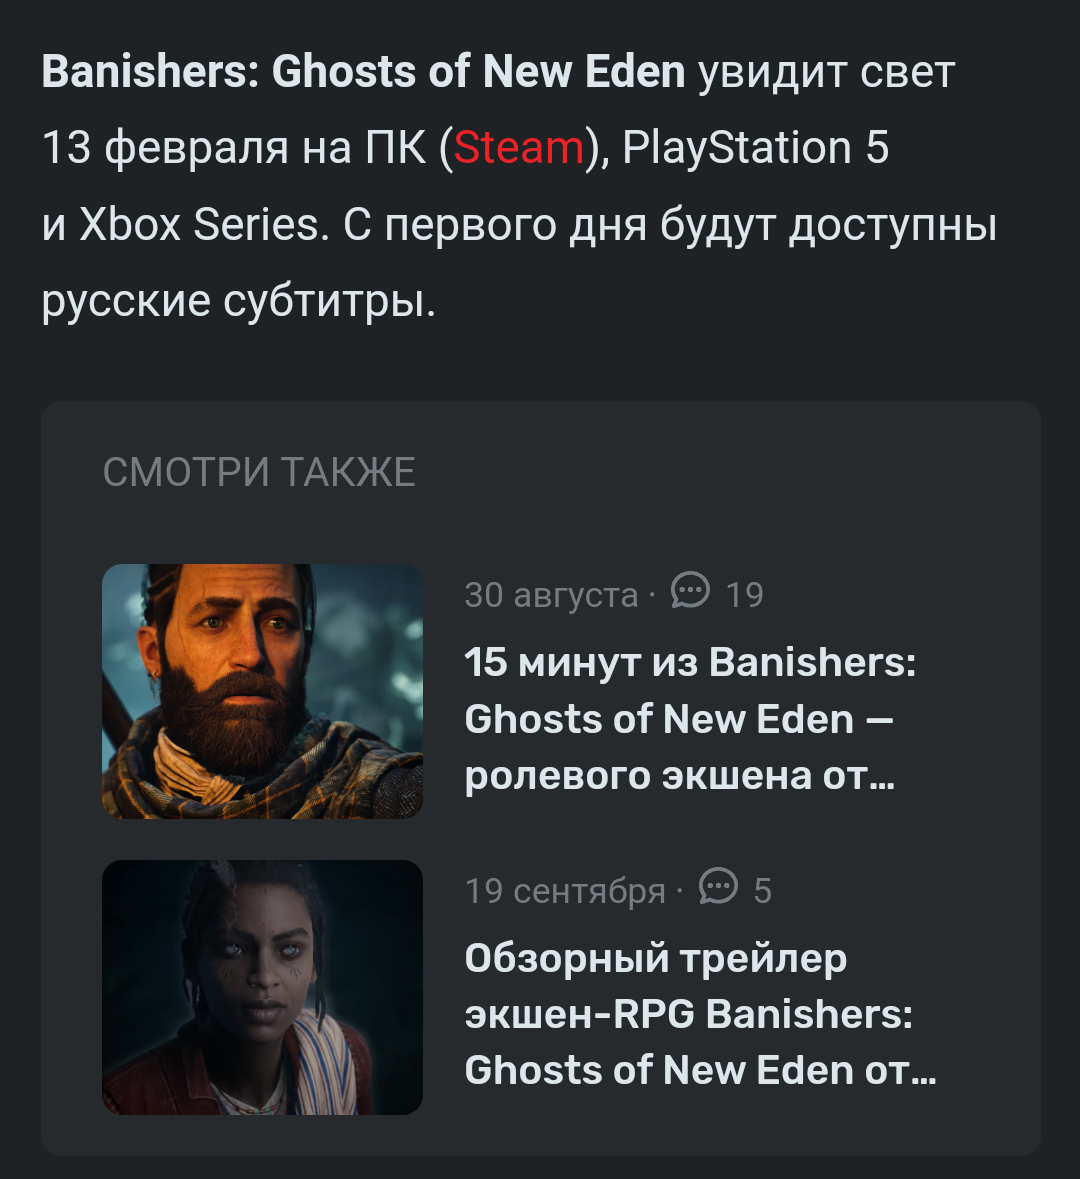Click the comment count 19

pyautogui.click(x=745, y=595)
